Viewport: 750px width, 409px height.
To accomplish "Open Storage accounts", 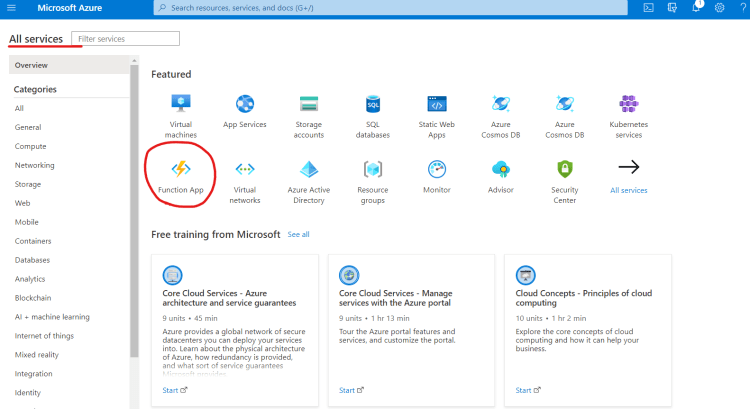I will 309,116.
